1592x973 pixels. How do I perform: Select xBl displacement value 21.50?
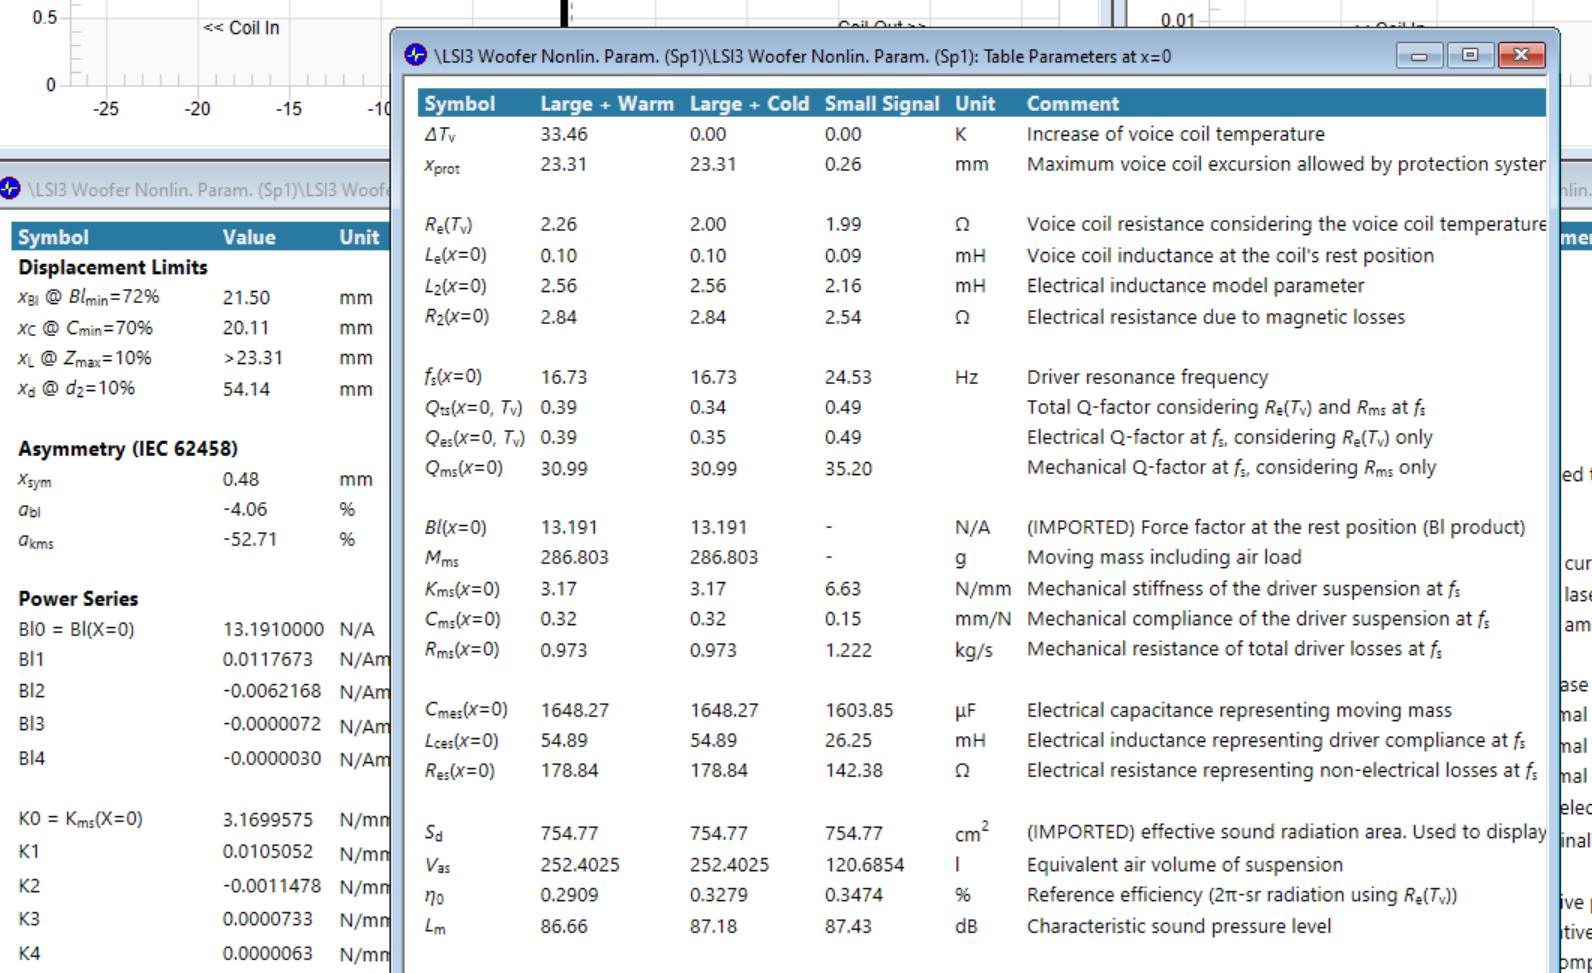pos(246,298)
